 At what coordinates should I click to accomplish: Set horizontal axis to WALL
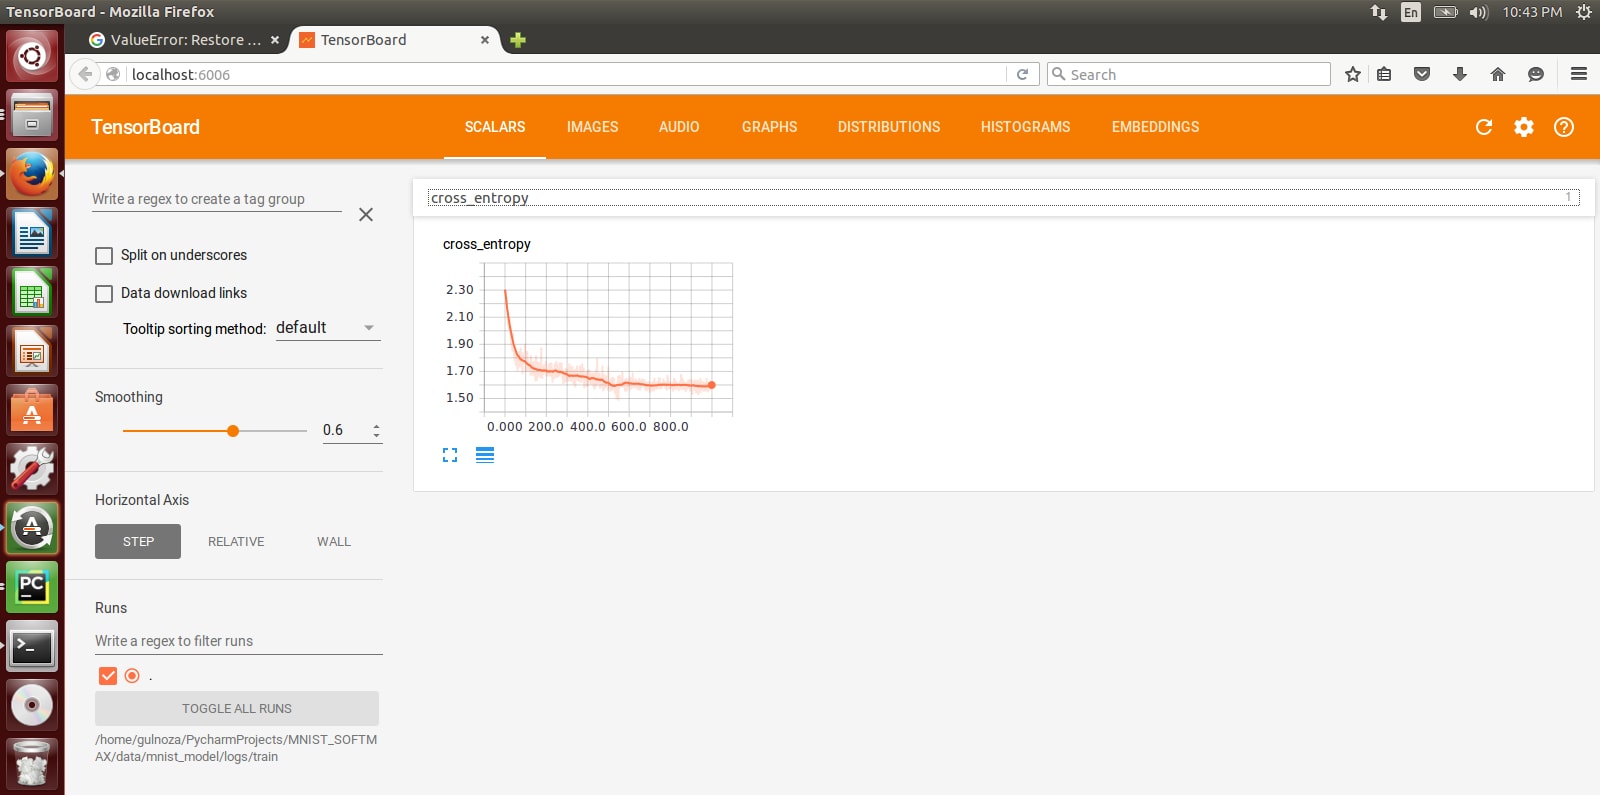tap(334, 542)
